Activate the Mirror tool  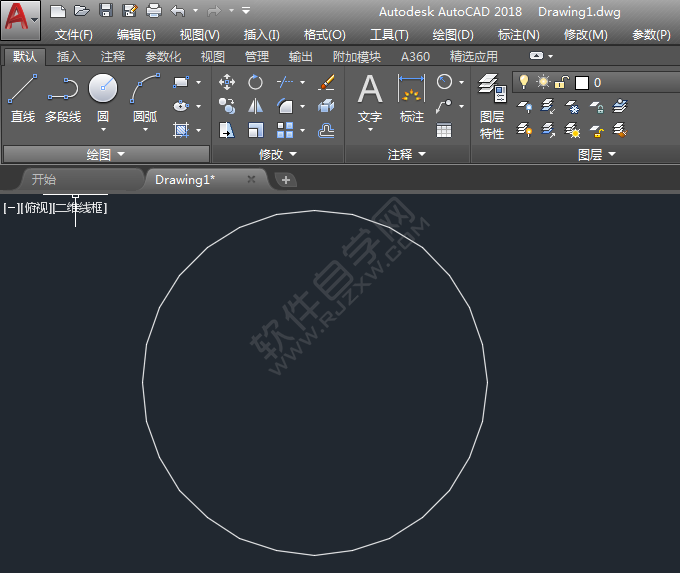(x=255, y=106)
